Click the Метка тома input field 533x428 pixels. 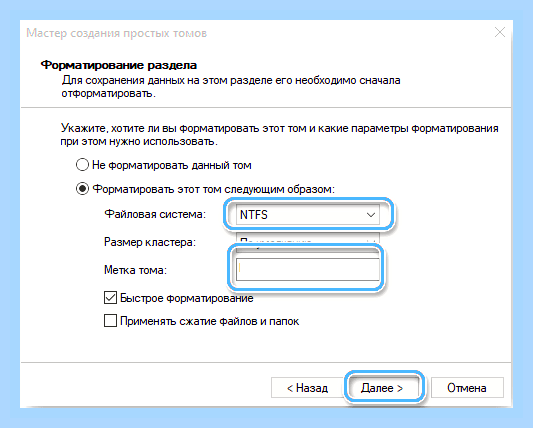[308, 269]
